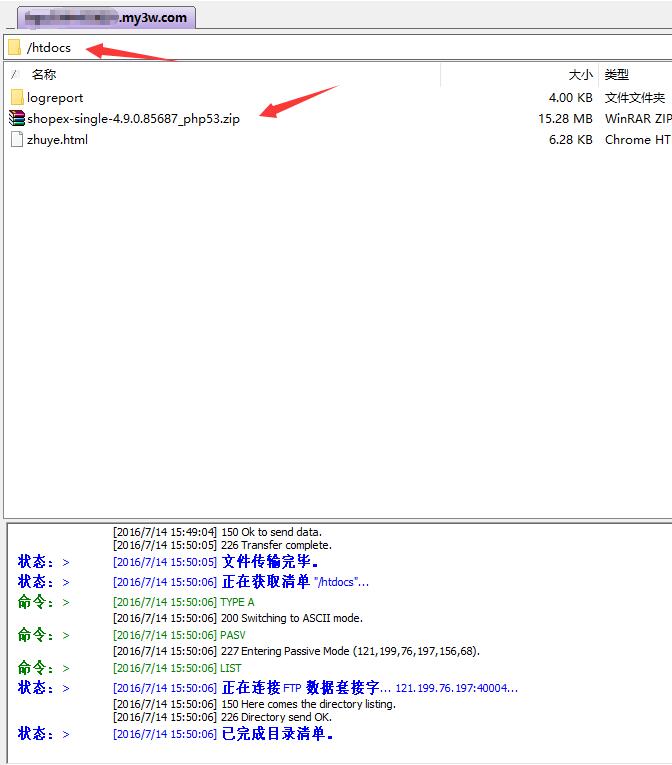672x765 pixels.
Task: Select shopex-single-4.9.0.85687_php53.zip file name
Action: pos(133,119)
